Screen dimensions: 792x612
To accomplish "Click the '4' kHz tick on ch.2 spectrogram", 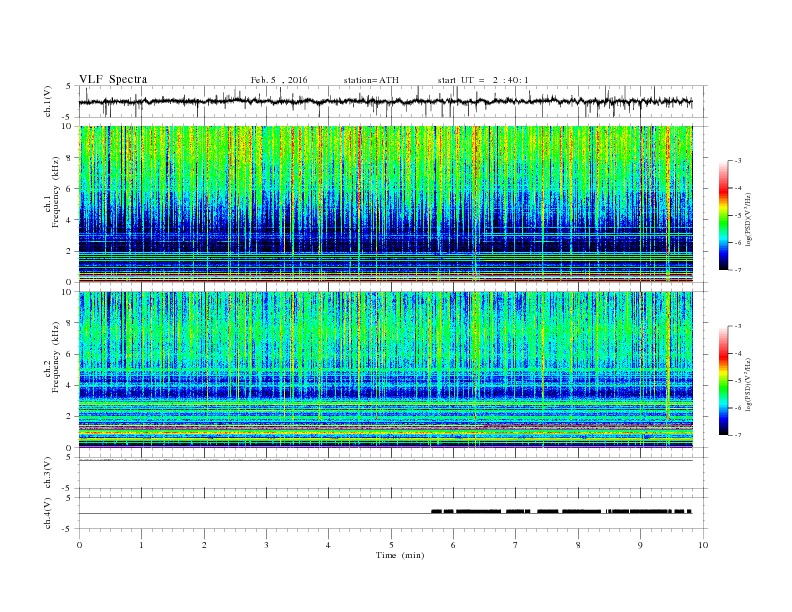I will click(x=70, y=385).
